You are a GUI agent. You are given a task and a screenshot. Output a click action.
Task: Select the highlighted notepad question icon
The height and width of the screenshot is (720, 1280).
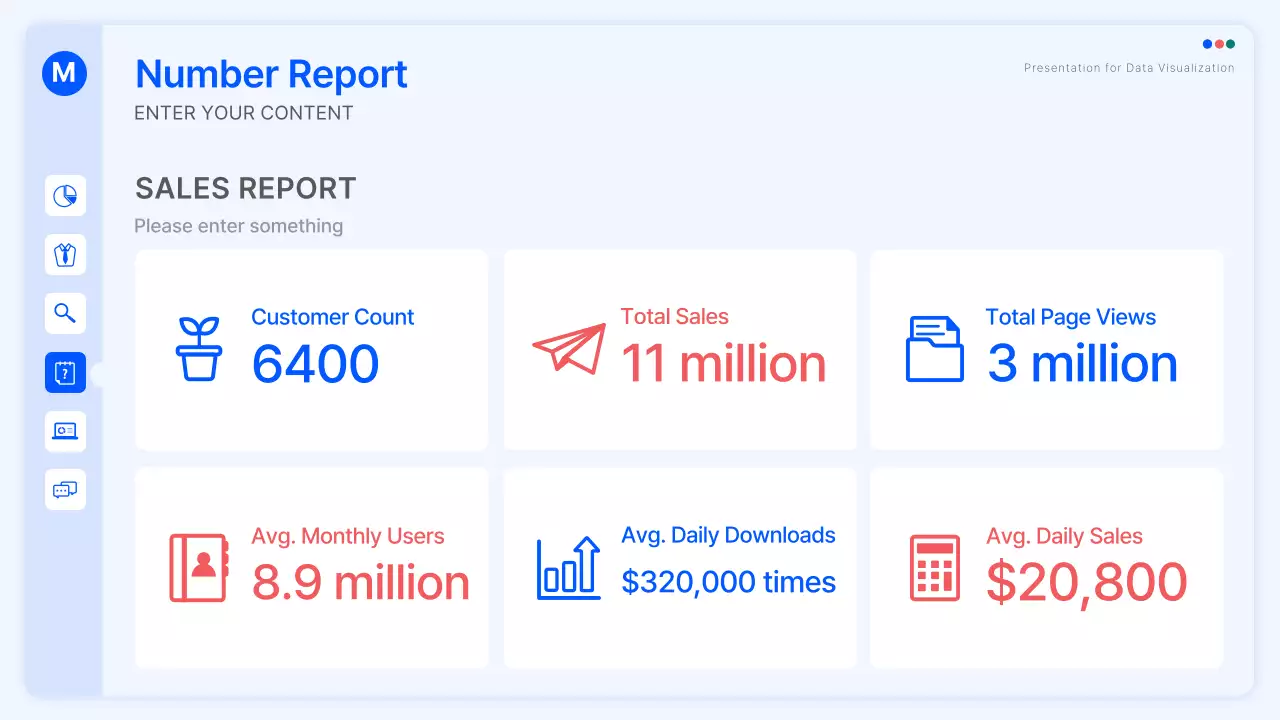click(x=65, y=373)
